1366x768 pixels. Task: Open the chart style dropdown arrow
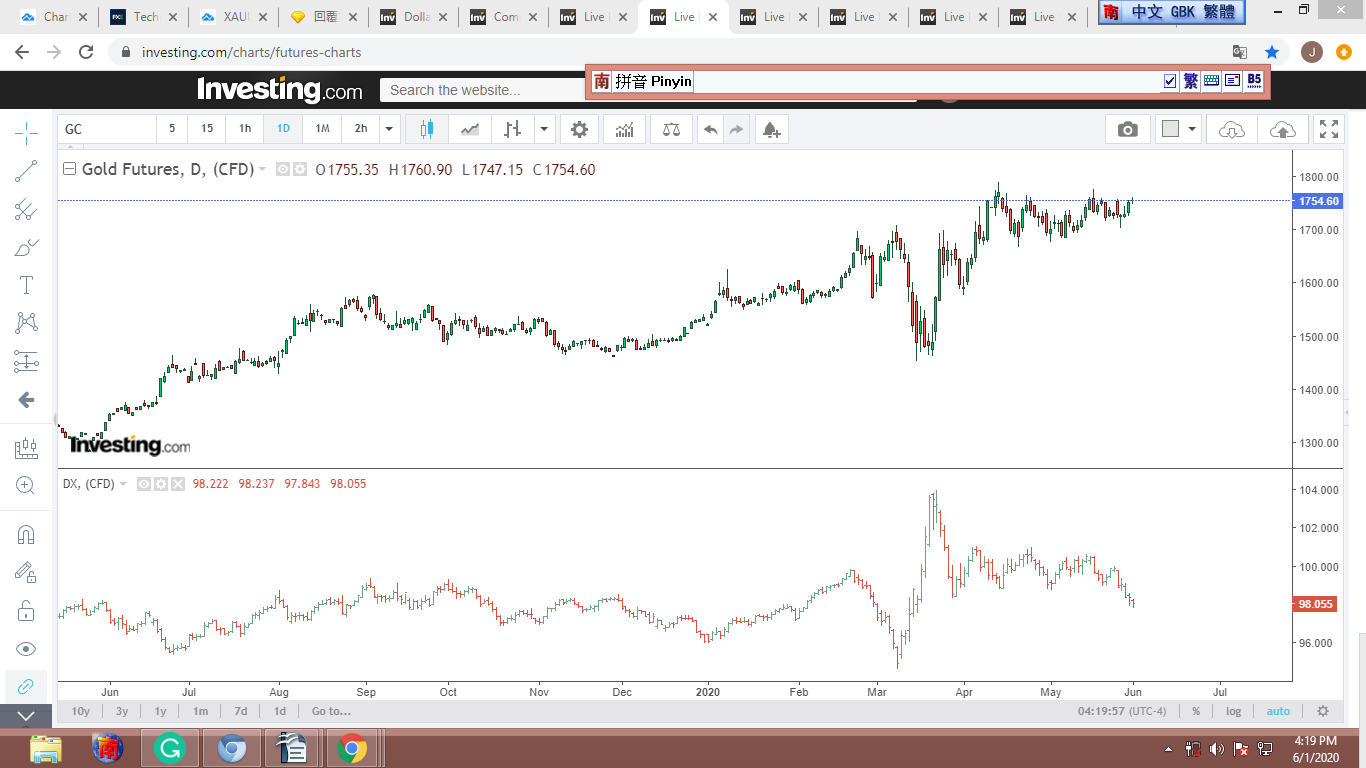pos(544,129)
